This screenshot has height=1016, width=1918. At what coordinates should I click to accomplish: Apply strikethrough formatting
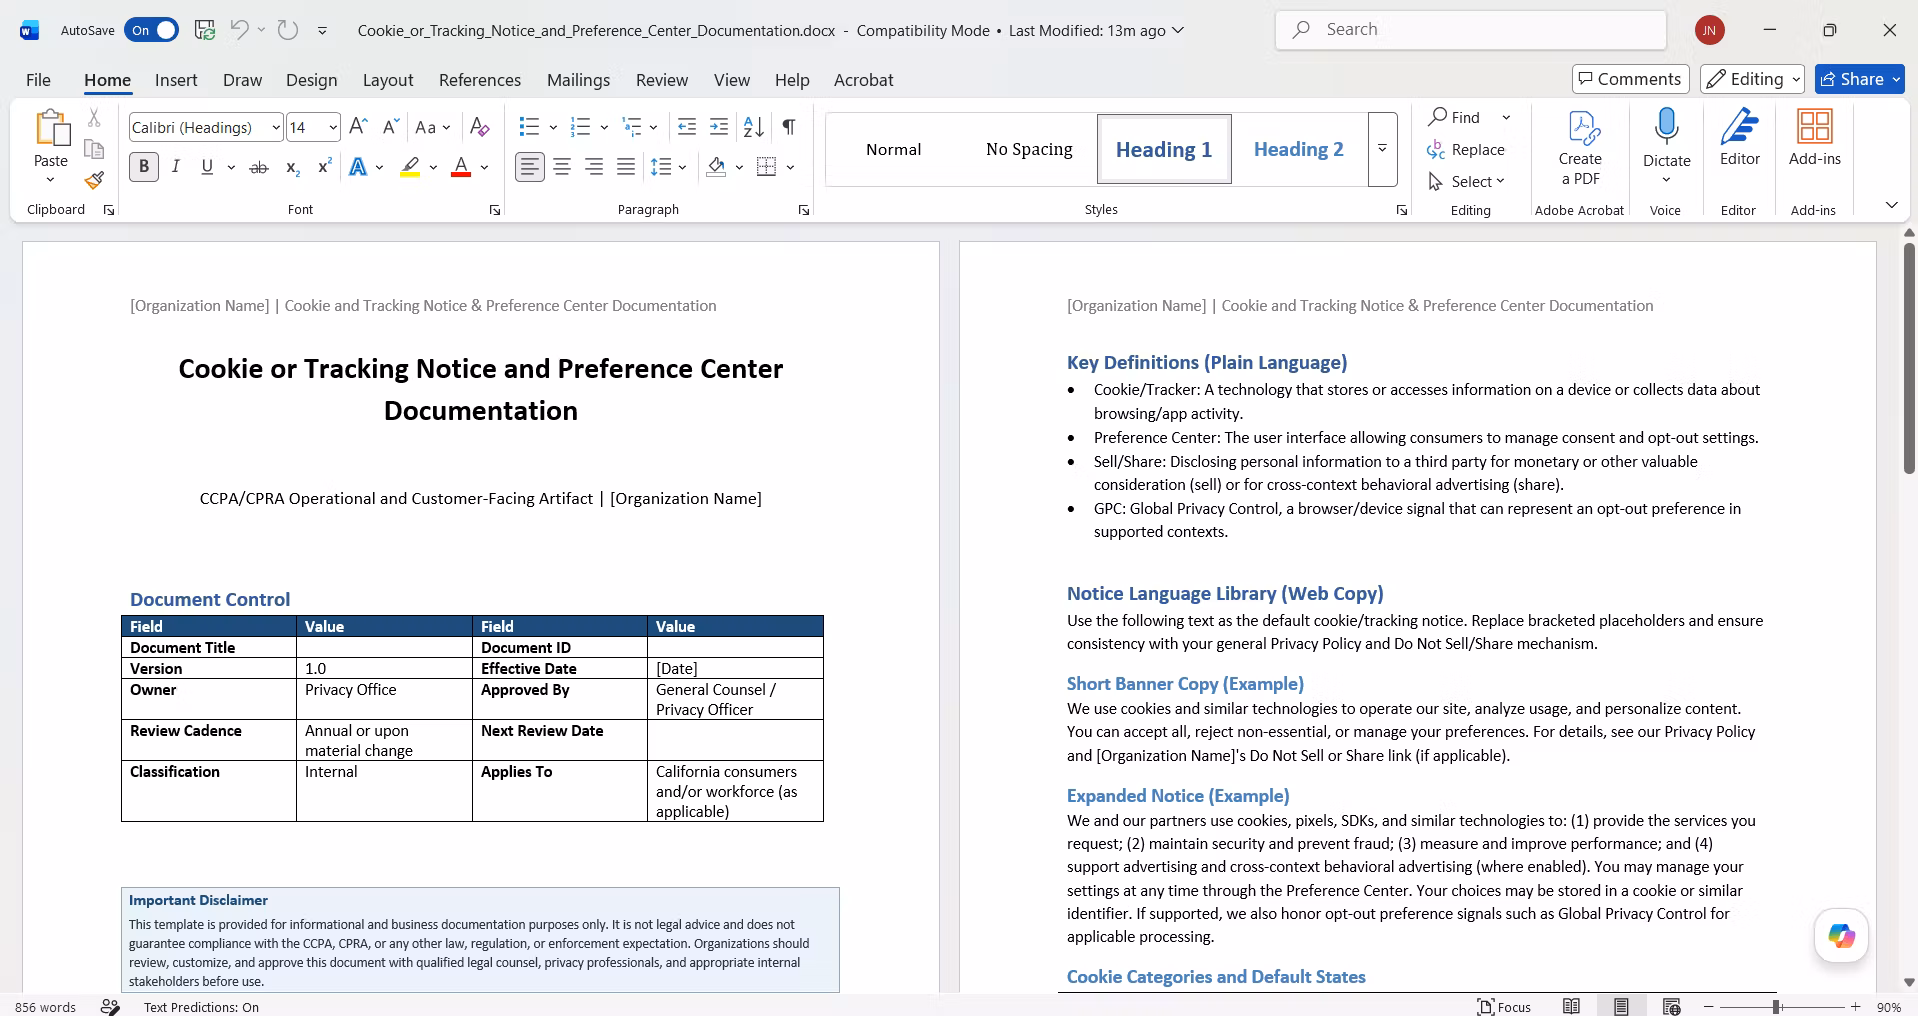[x=258, y=167]
